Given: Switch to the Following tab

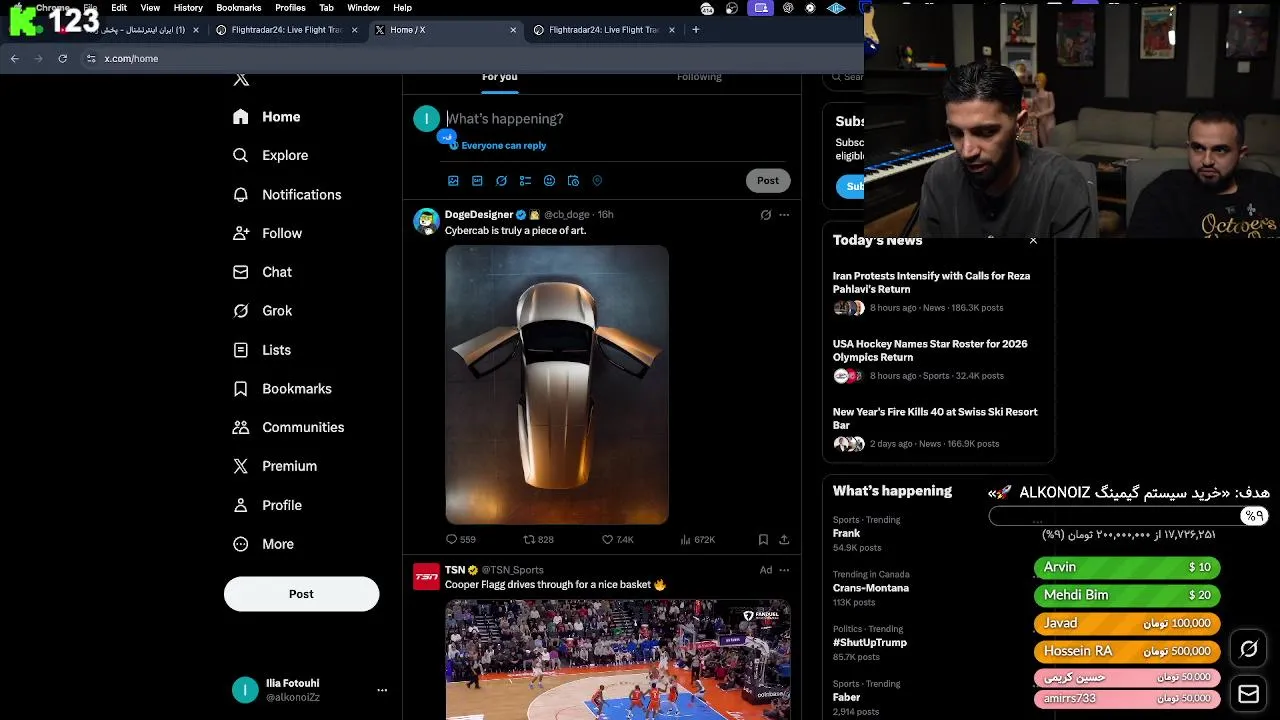Looking at the screenshot, I should tap(699, 77).
